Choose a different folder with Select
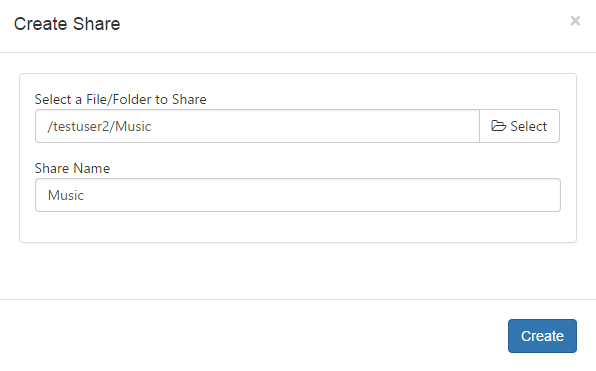This screenshot has height=371, width=596. coord(519,126)
